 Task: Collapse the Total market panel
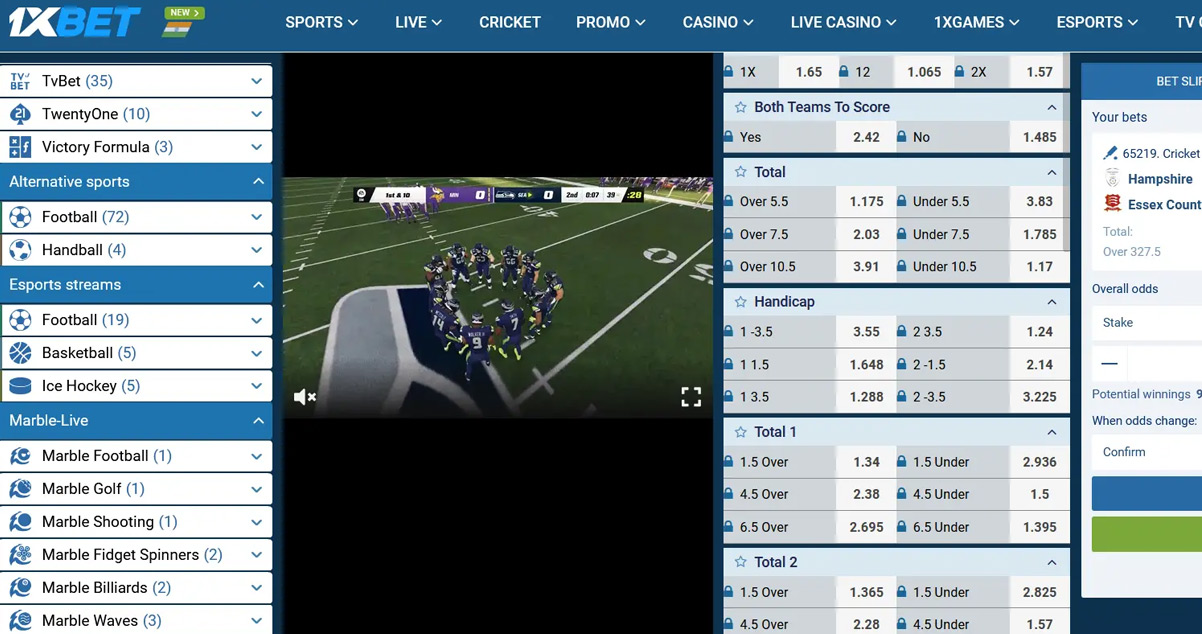[1051, 172]
